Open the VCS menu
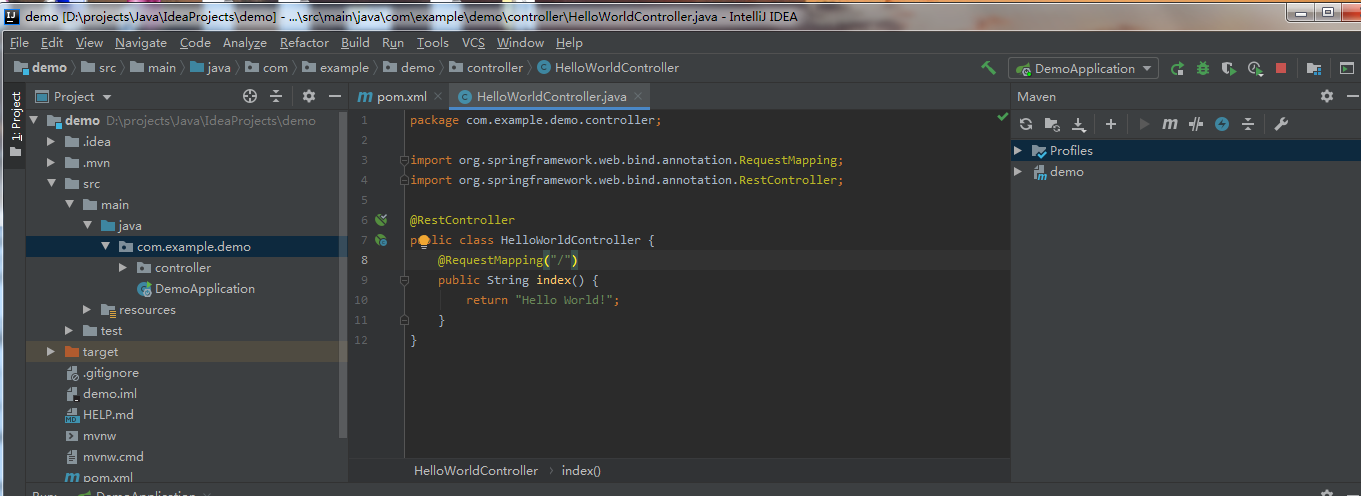 (473, 42)
